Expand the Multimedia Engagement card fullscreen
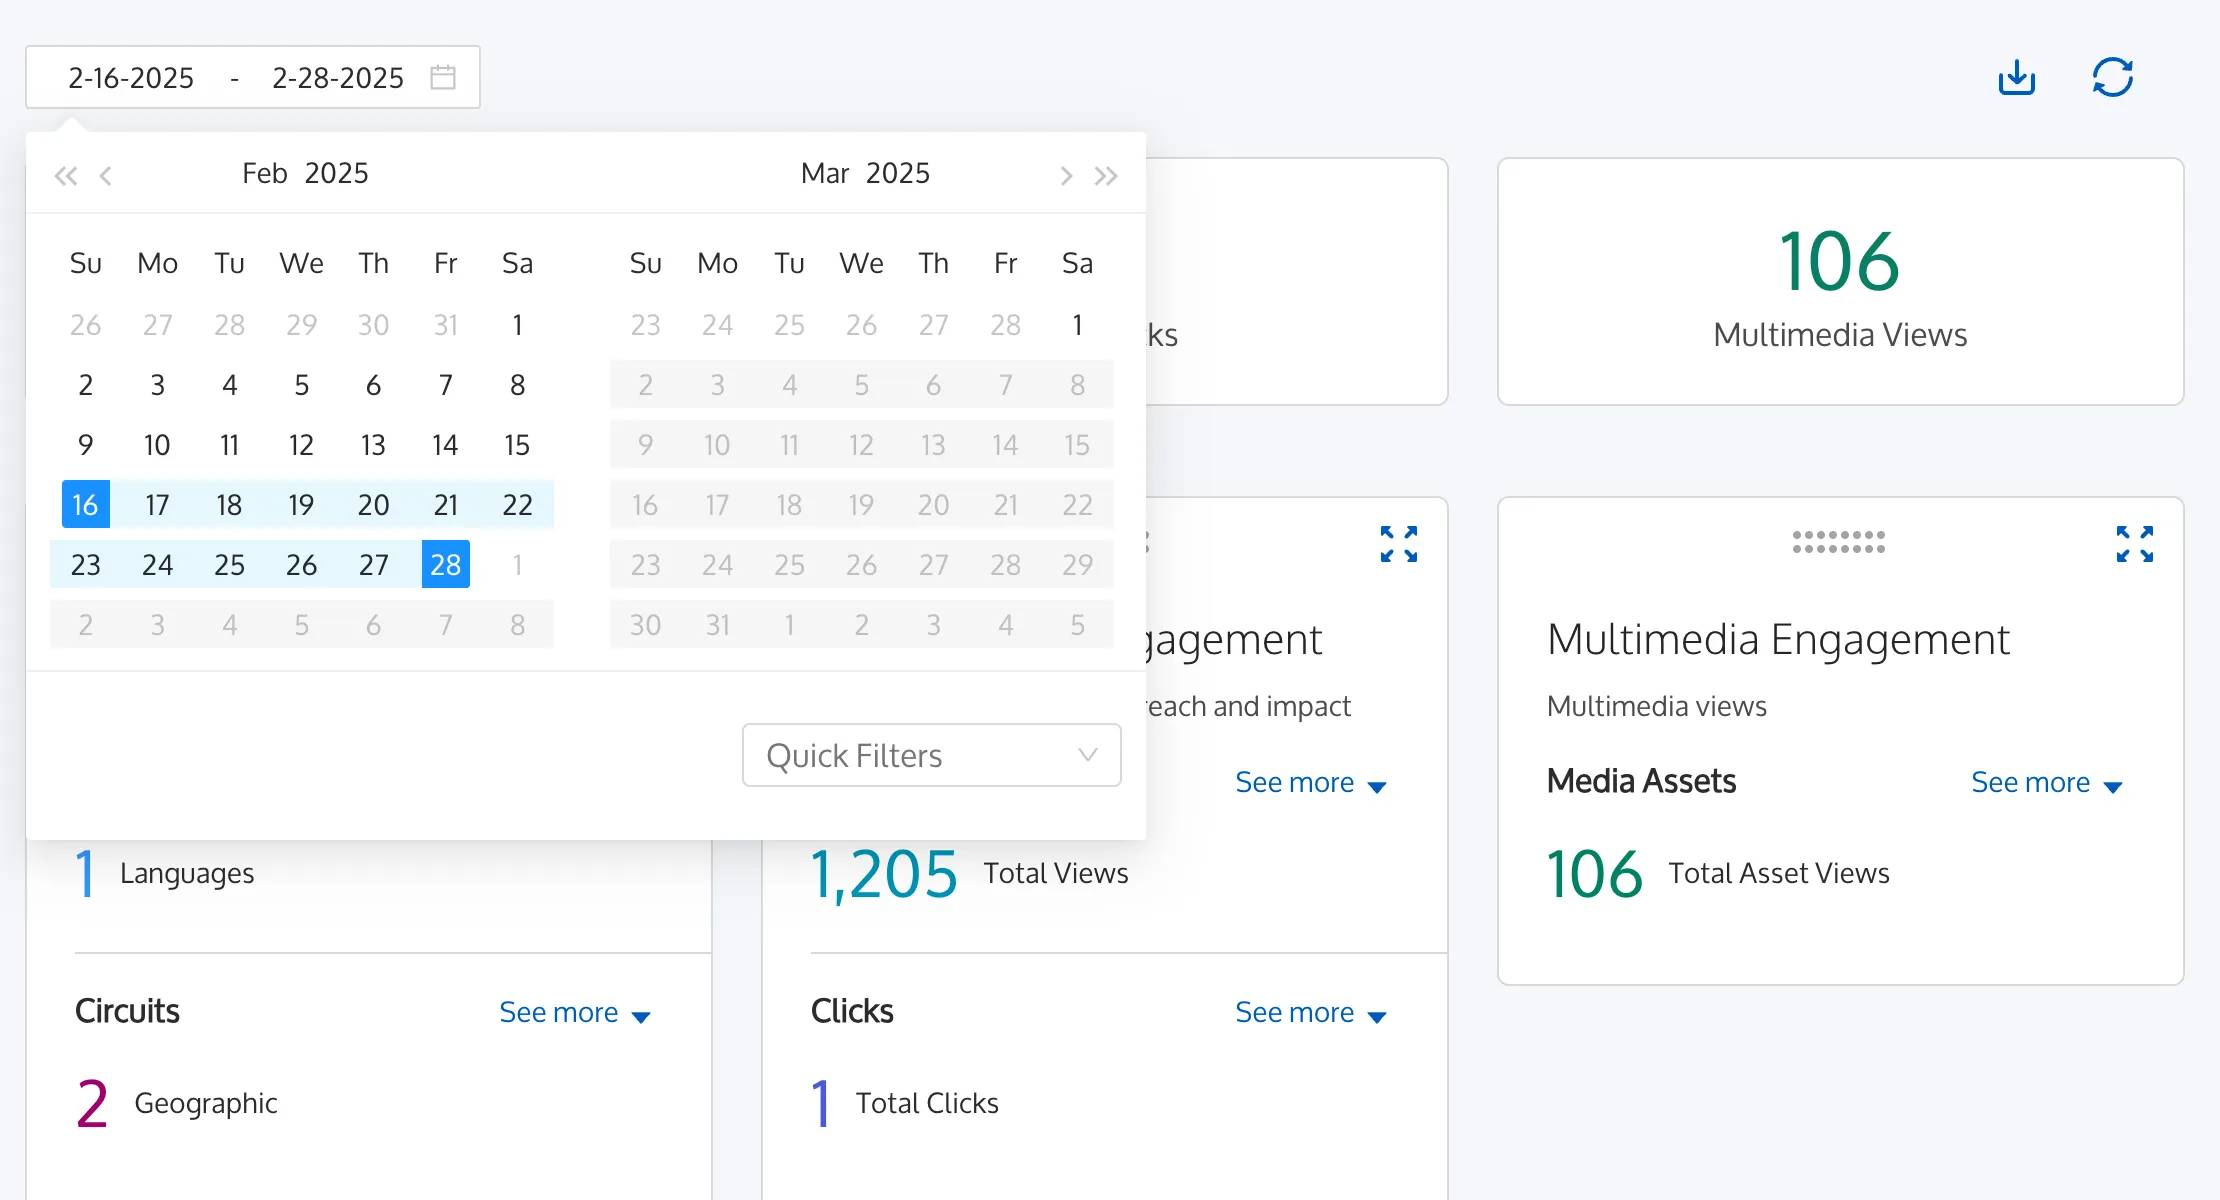The image size is (2220, 1200). pyautogui.click(x=2134, y=544)
